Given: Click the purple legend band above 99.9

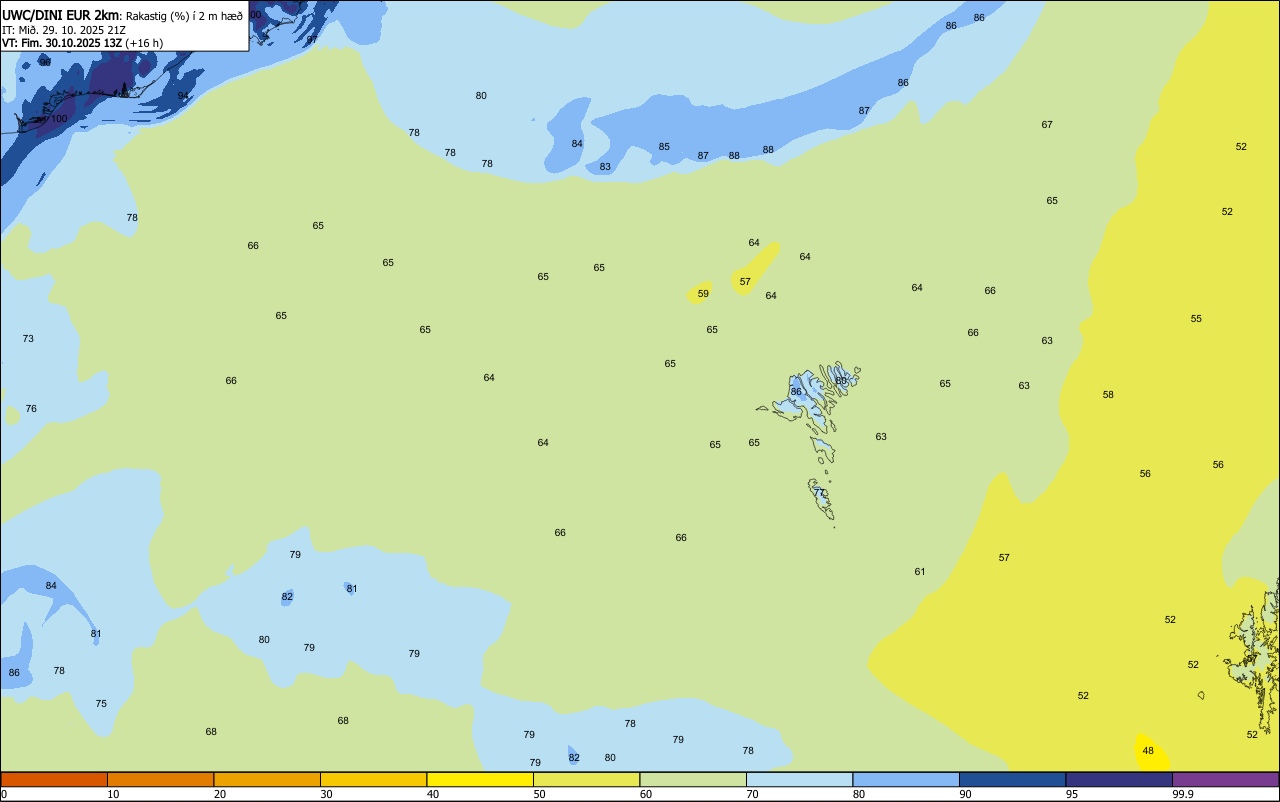Looking at the screenshot, I should click(x=1226, y=779).
